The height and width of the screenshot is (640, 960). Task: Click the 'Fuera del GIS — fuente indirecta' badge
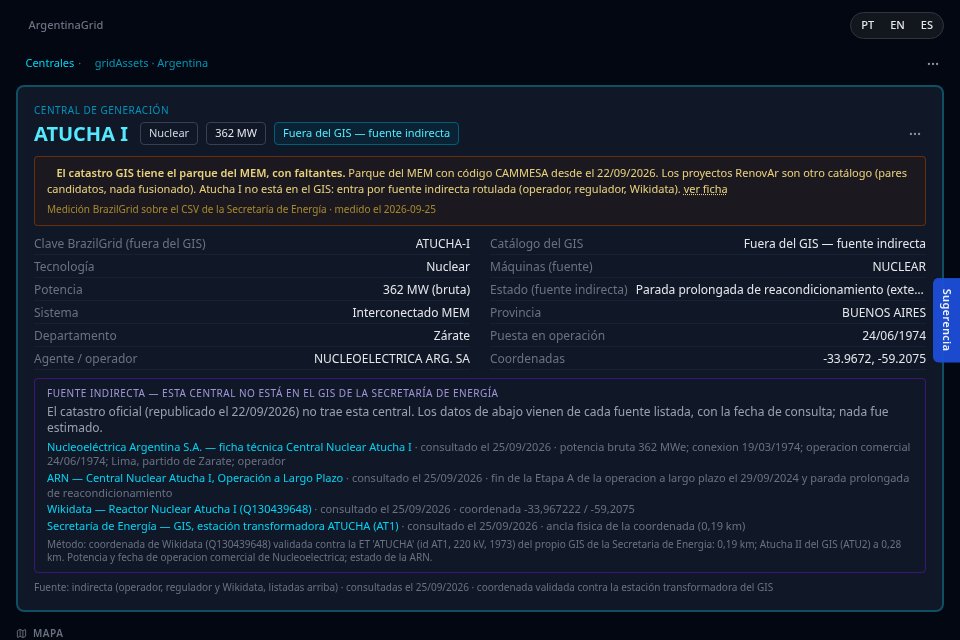click(x=366, y=134)
